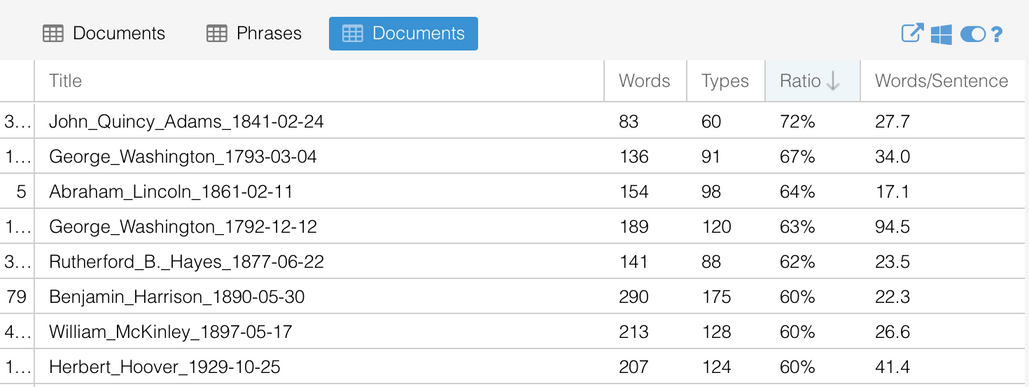1029x387 pixels.
Task: Select Abraham_Lincoln_1861-02-11 document row
Action: pyautogui.click(x=512, y=192)
